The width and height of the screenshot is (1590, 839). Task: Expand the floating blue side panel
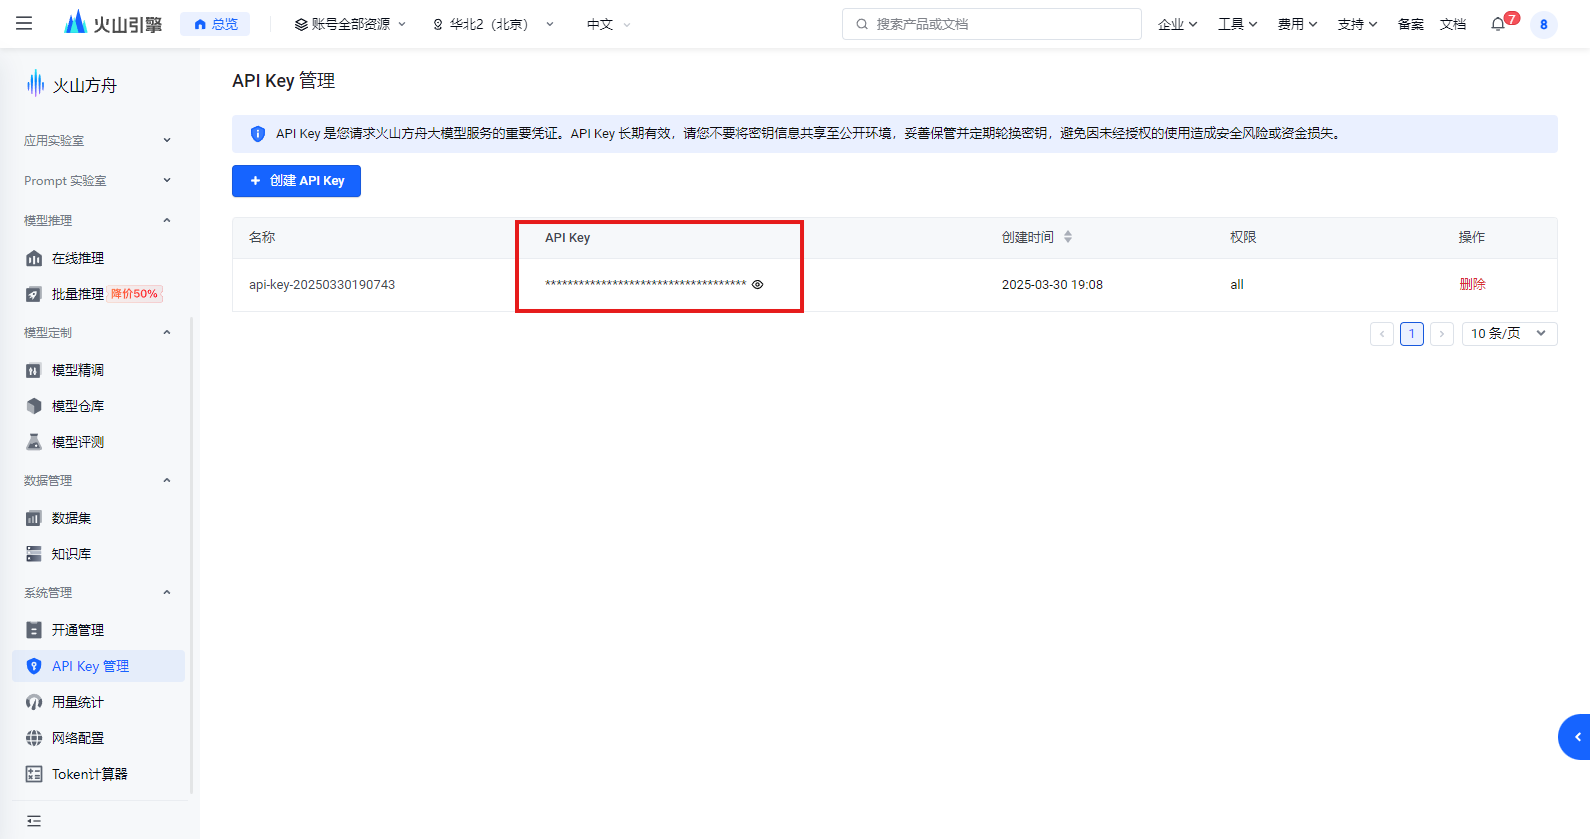click(x=1575, y=737)
